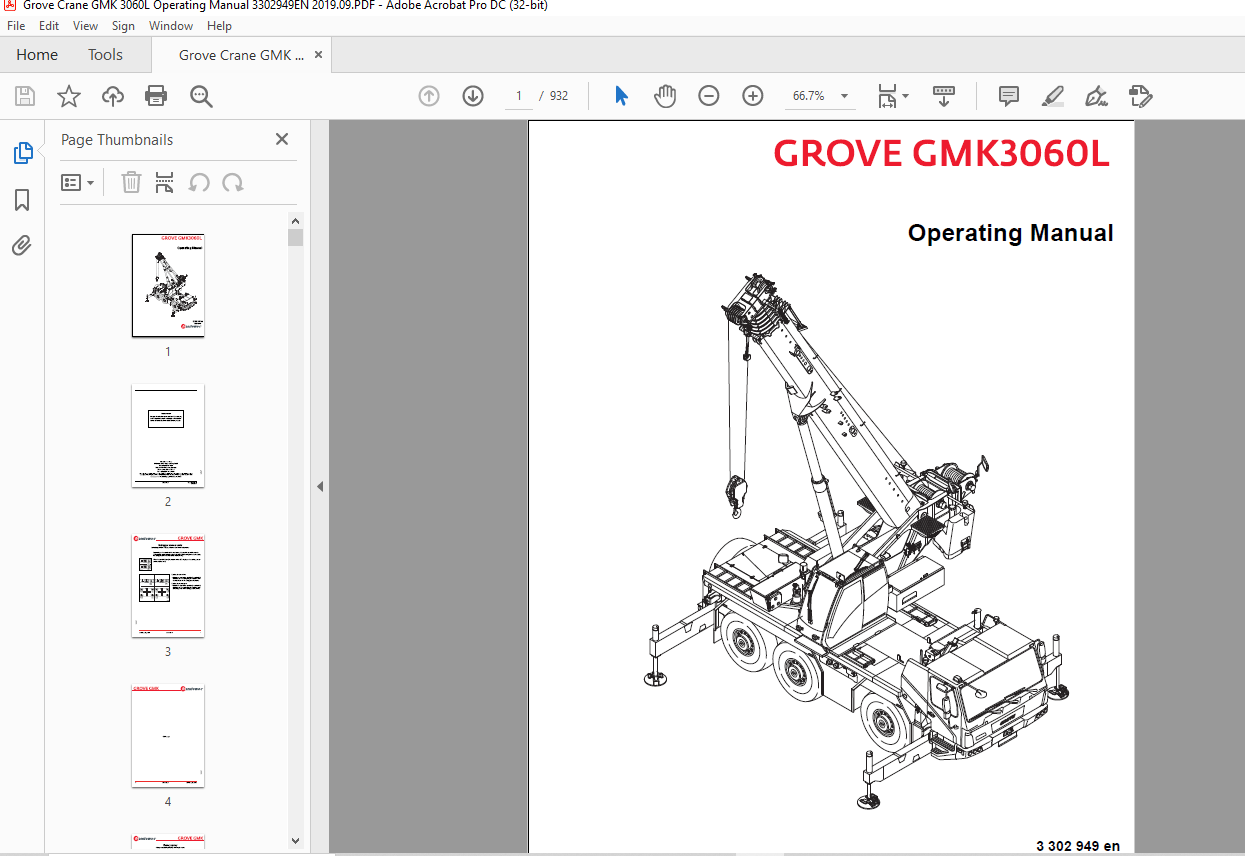The height and width of the screenshot is (856, 1245).
Task: Go to next page arrow
Action: [473, 96]
